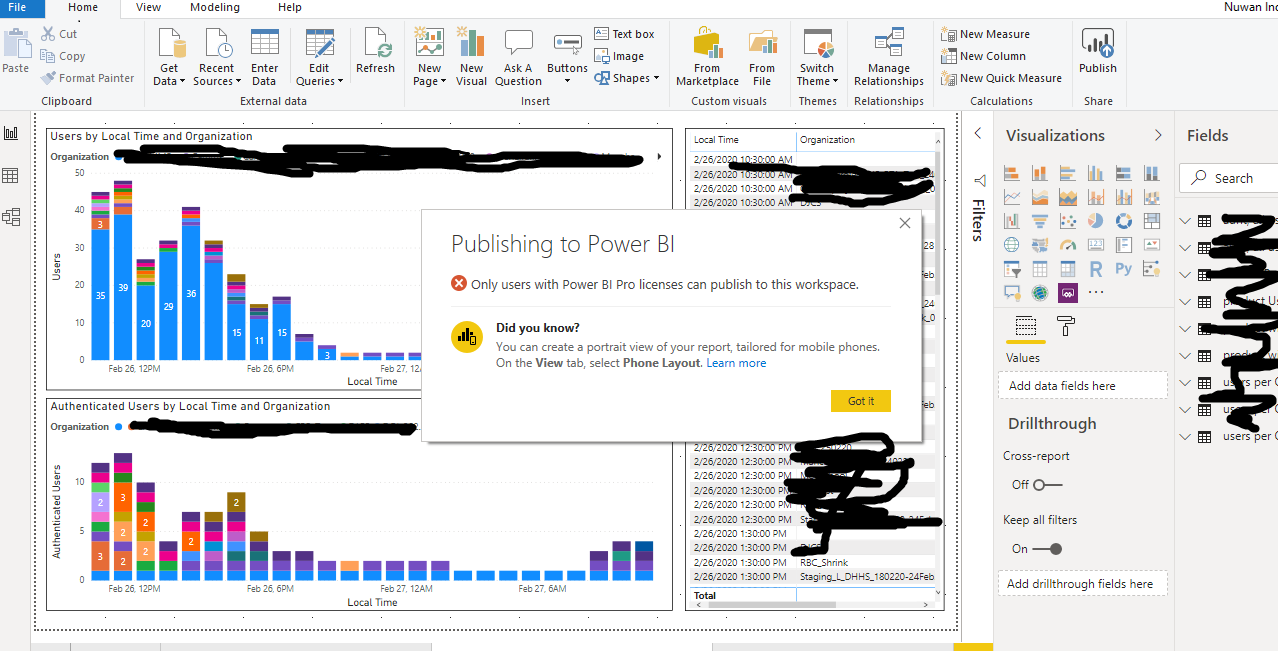The width and height of the screenshot is (1278, 651).
Task: Pick the Card (123) visualization
Action: tap(1095, 245)
